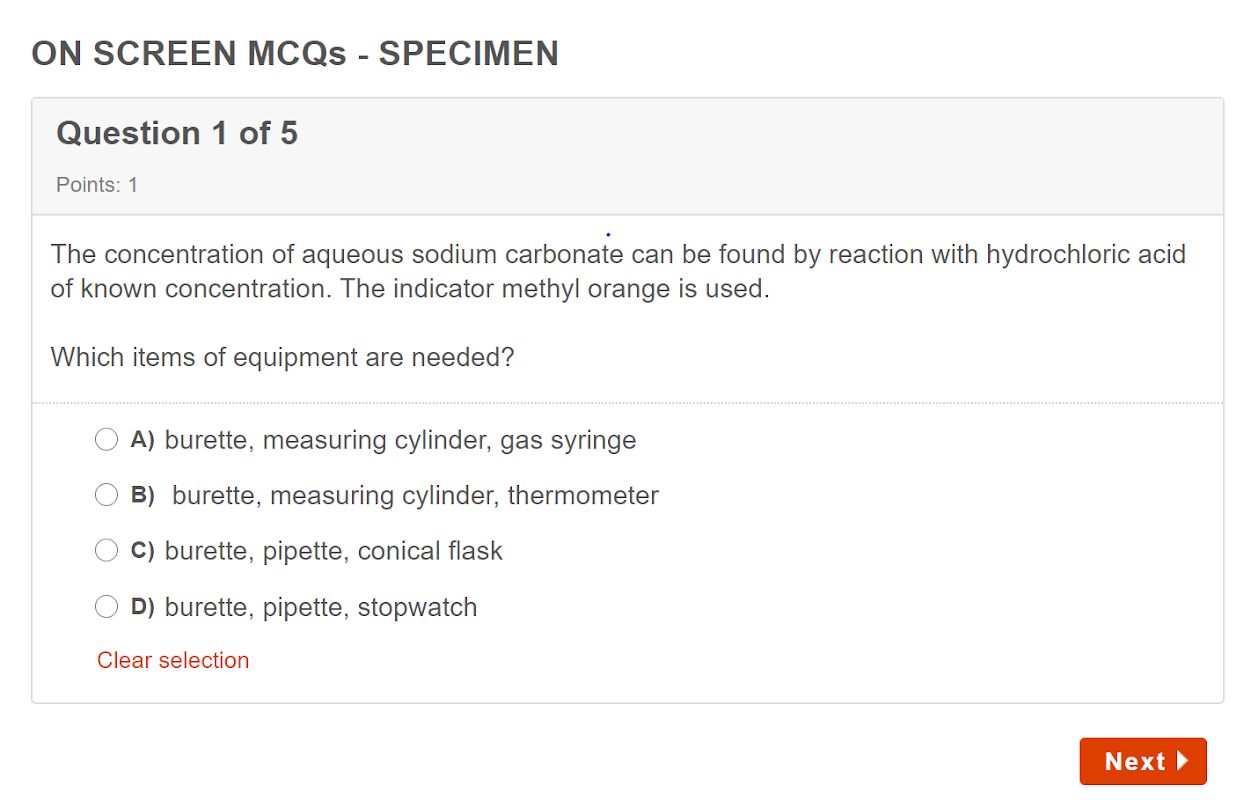Clear selection using the red link

coord(173,660)
